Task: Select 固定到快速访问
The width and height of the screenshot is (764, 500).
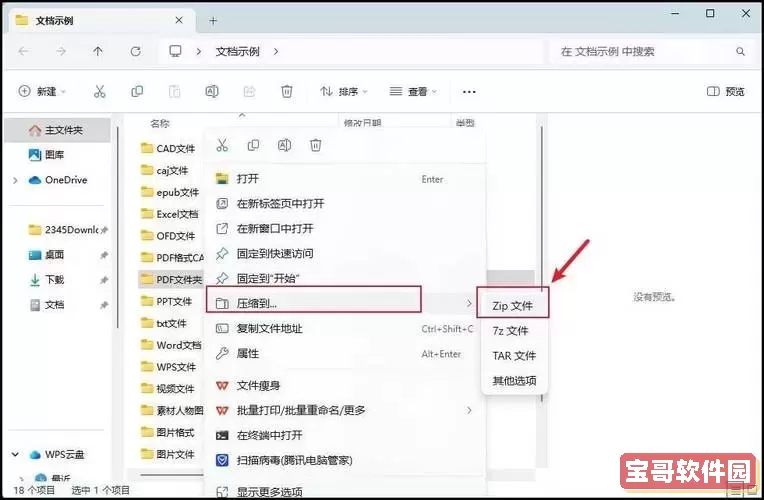Action: 344,253
